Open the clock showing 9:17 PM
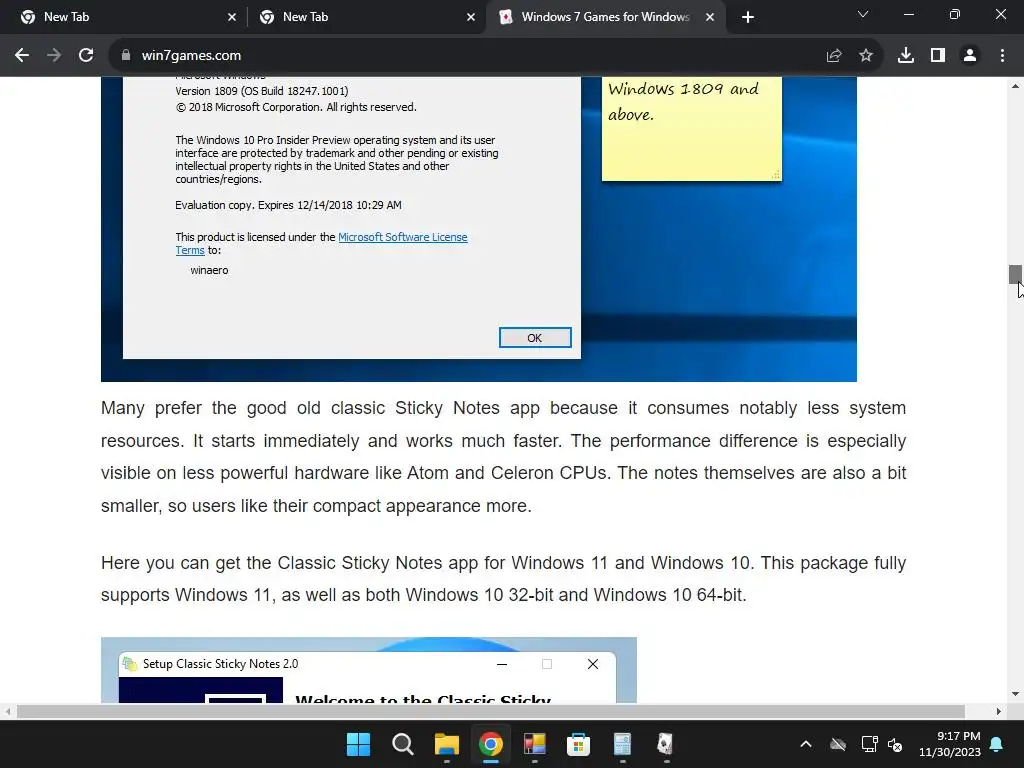The width and height of the screenshot is (1024, 768). (x=950, y=744)
